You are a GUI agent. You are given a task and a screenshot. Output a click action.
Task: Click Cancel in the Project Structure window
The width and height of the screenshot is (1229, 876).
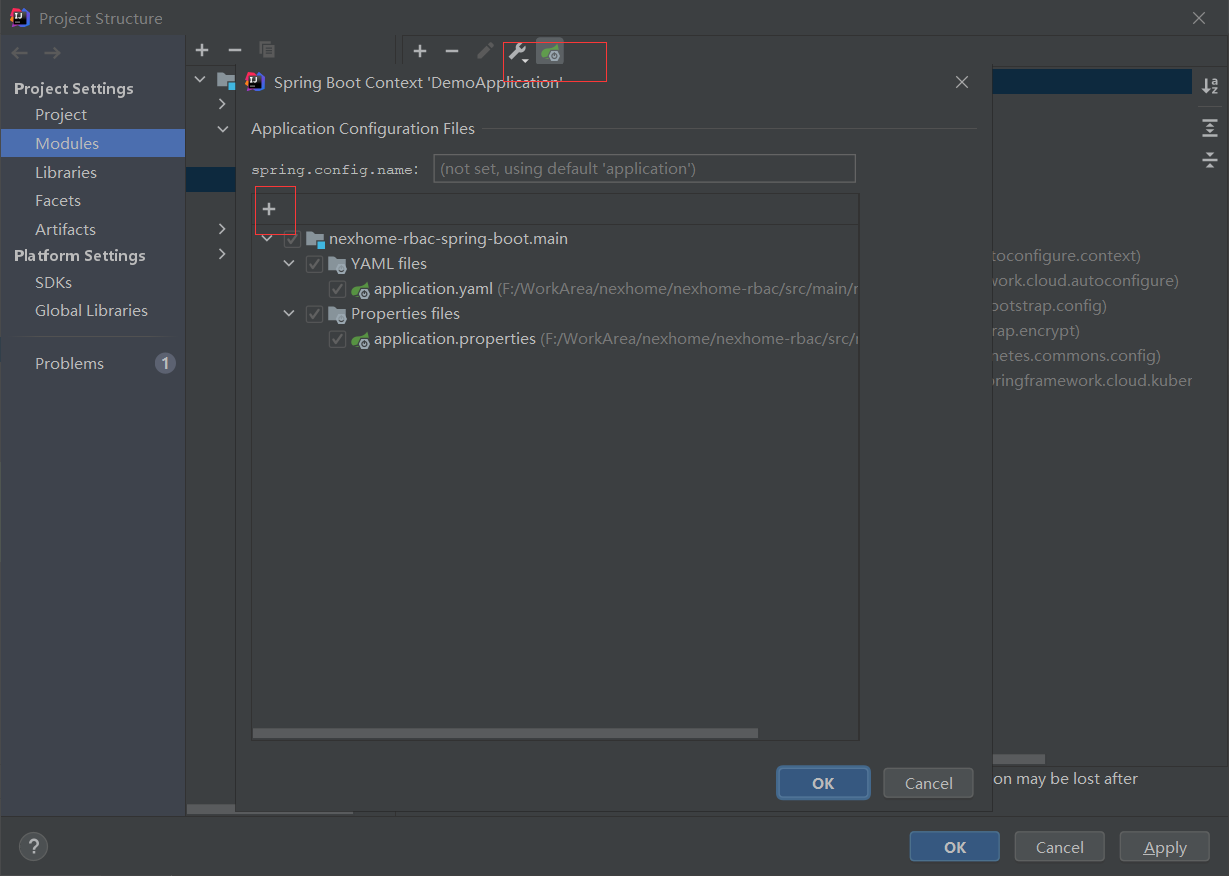click(x=1059, y=847)
